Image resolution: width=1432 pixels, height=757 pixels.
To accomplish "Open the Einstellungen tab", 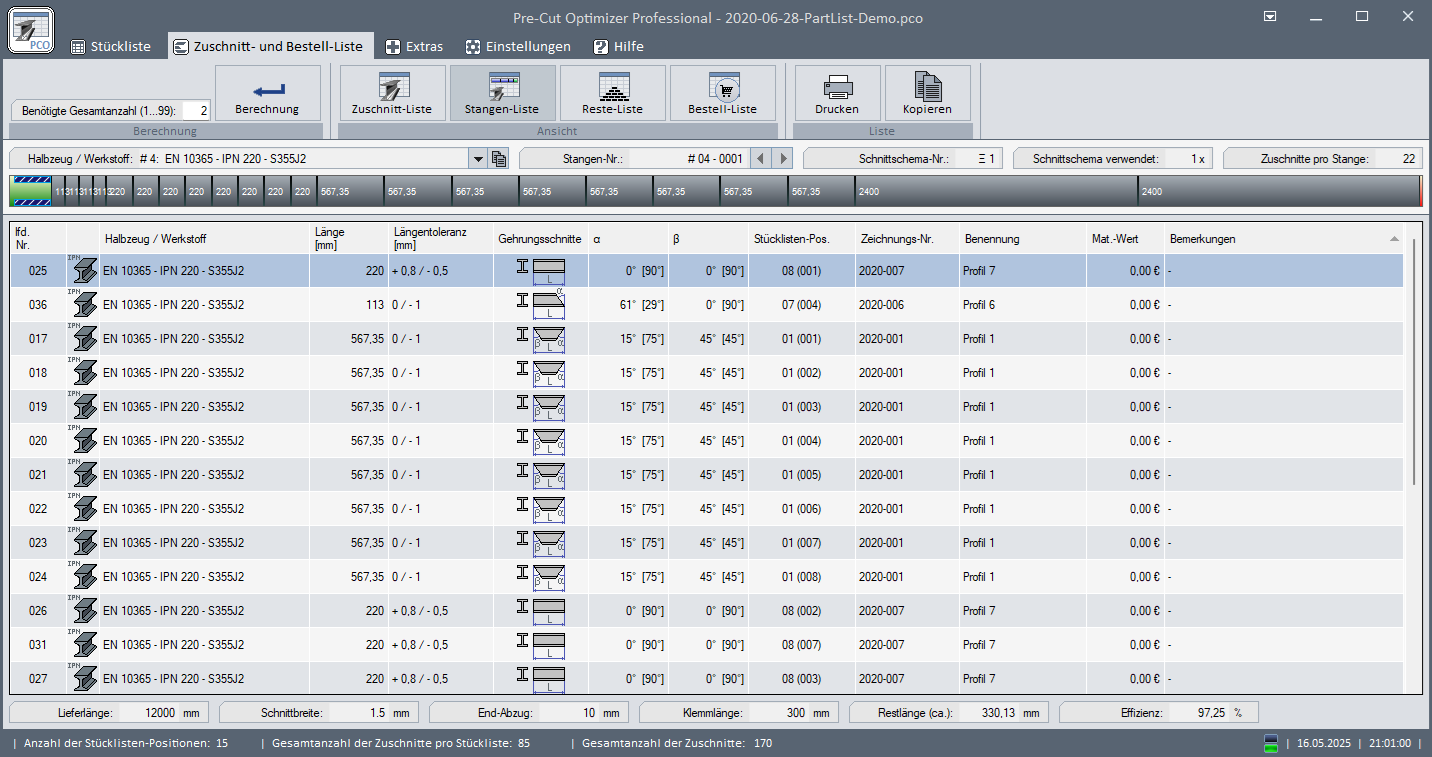I will (518, 47).
